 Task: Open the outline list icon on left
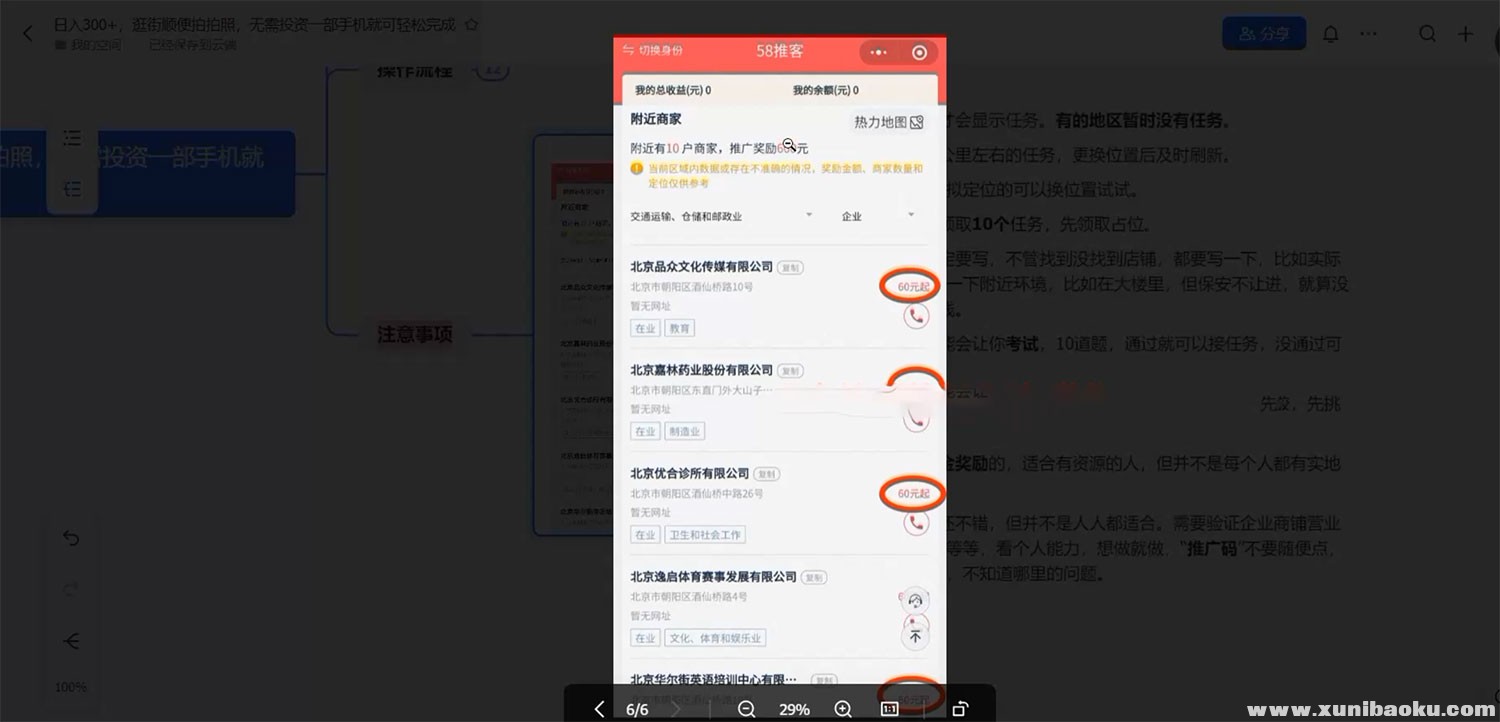(x=72, y=138)
